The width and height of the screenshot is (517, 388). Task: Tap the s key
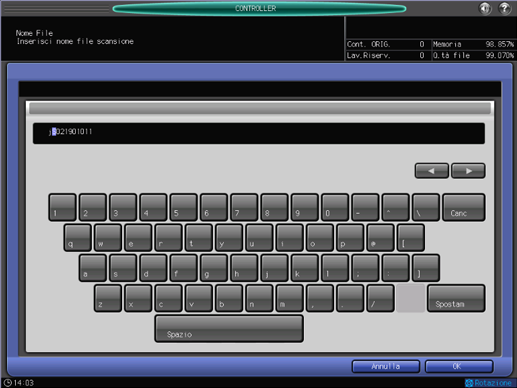click(x=123, y=268)
